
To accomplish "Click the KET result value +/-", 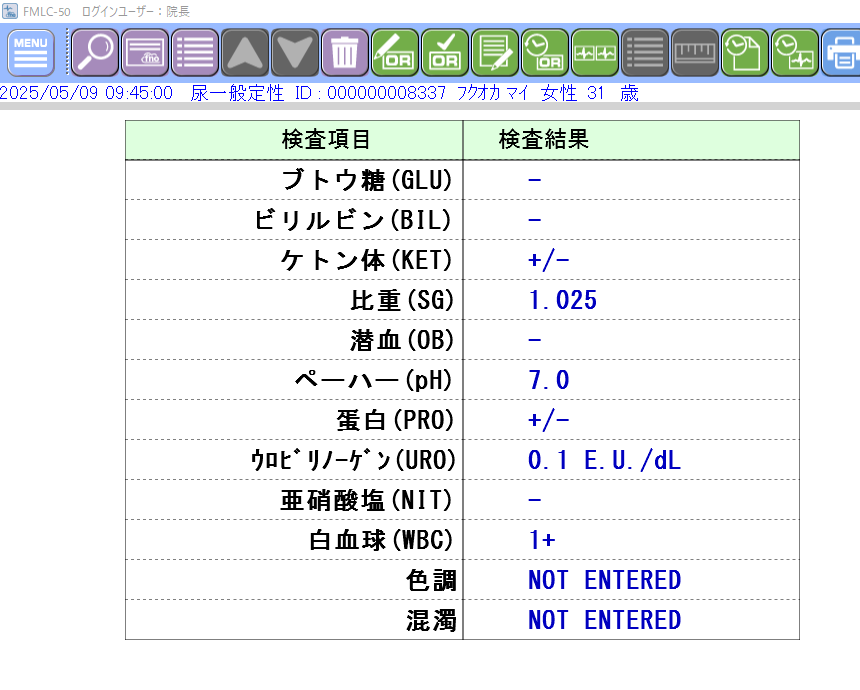I will pyautogui.click(x=548, y=260).
